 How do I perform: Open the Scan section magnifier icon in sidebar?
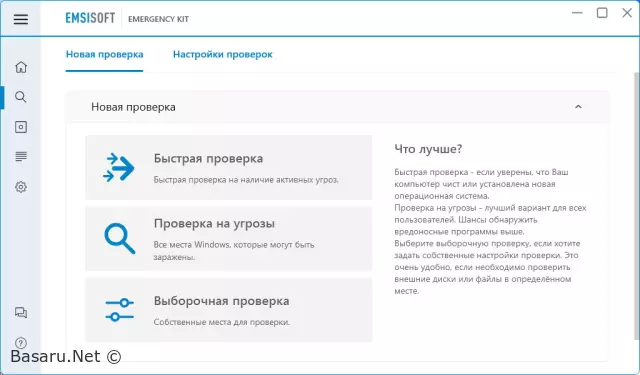click(20, 97)
